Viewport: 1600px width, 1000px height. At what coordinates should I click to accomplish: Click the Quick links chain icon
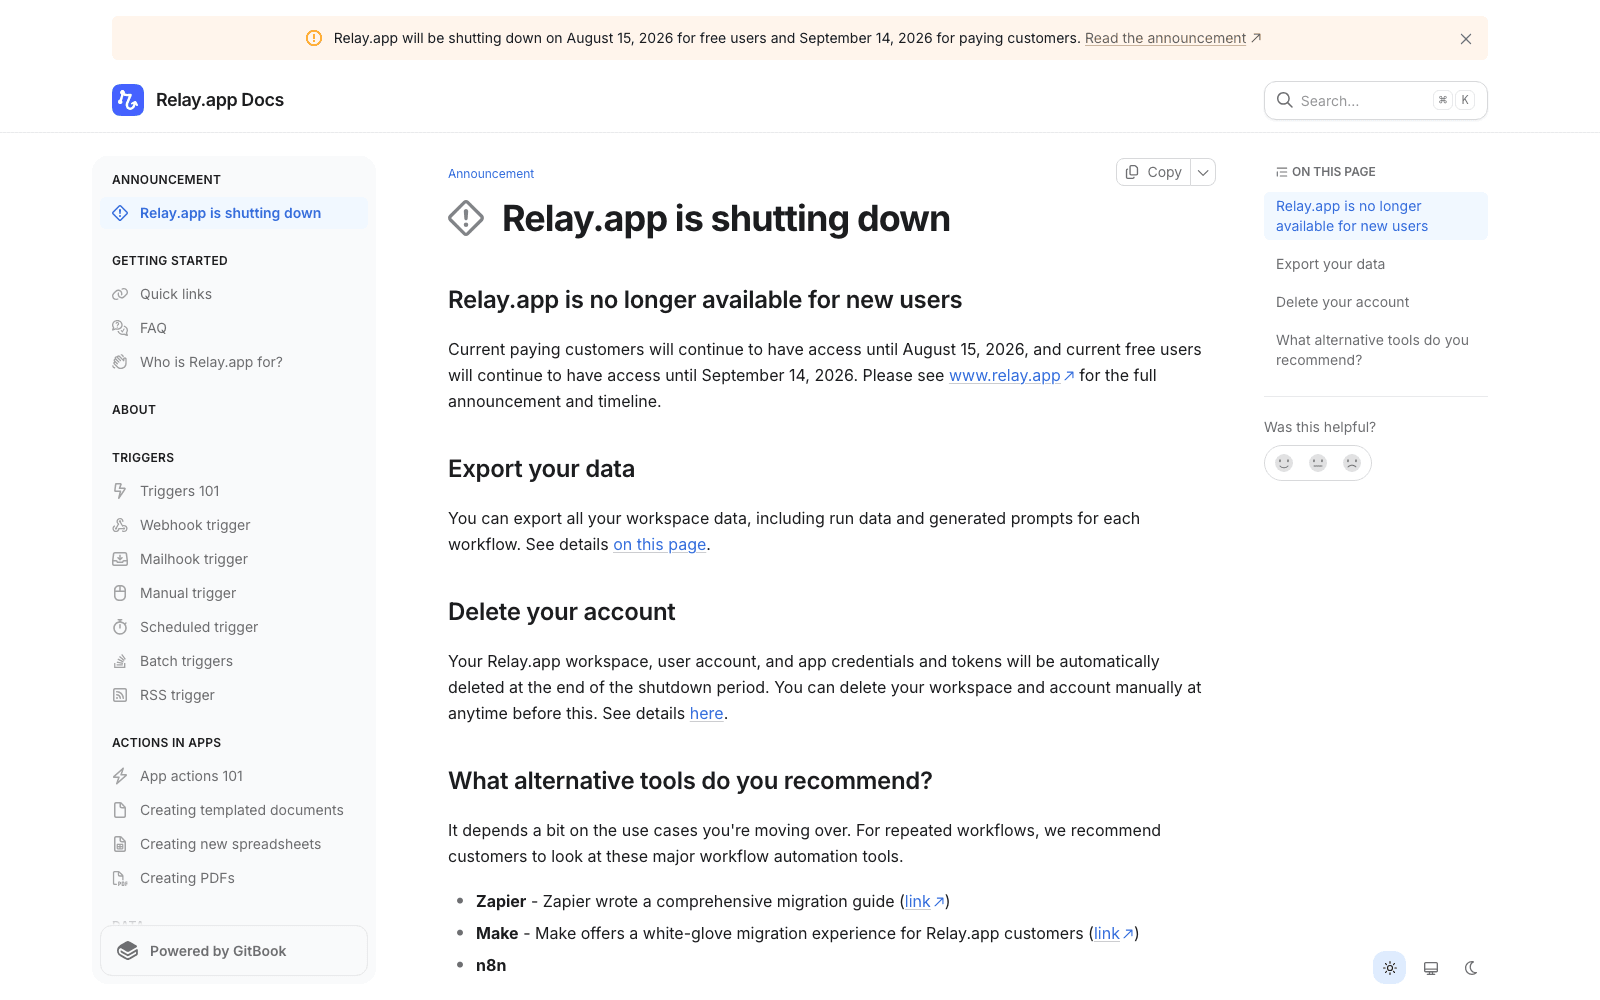click(120, 294)
